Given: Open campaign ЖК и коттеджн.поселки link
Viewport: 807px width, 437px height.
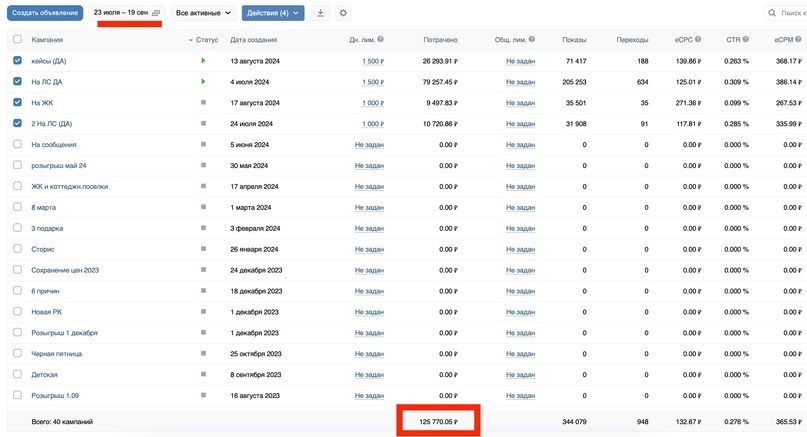Looking at the screenshot, I should 69,186.
